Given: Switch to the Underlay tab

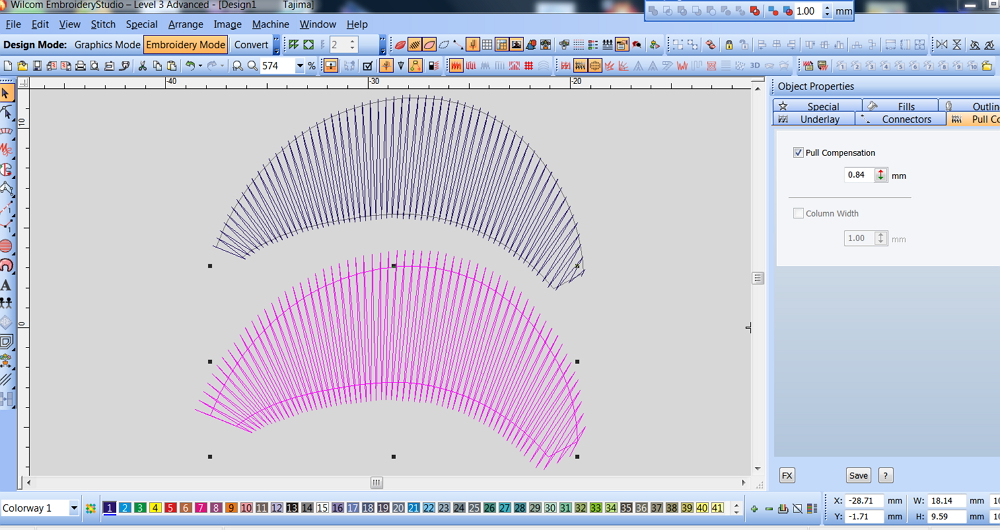Looking at the screenshot, I should [x=820, y=119].
